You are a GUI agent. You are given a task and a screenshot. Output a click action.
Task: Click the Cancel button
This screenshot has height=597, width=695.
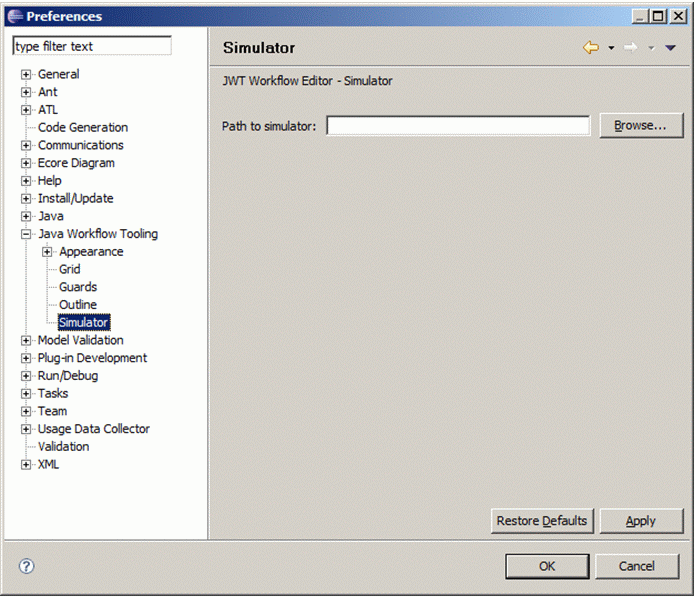click(x=636, y=566)
